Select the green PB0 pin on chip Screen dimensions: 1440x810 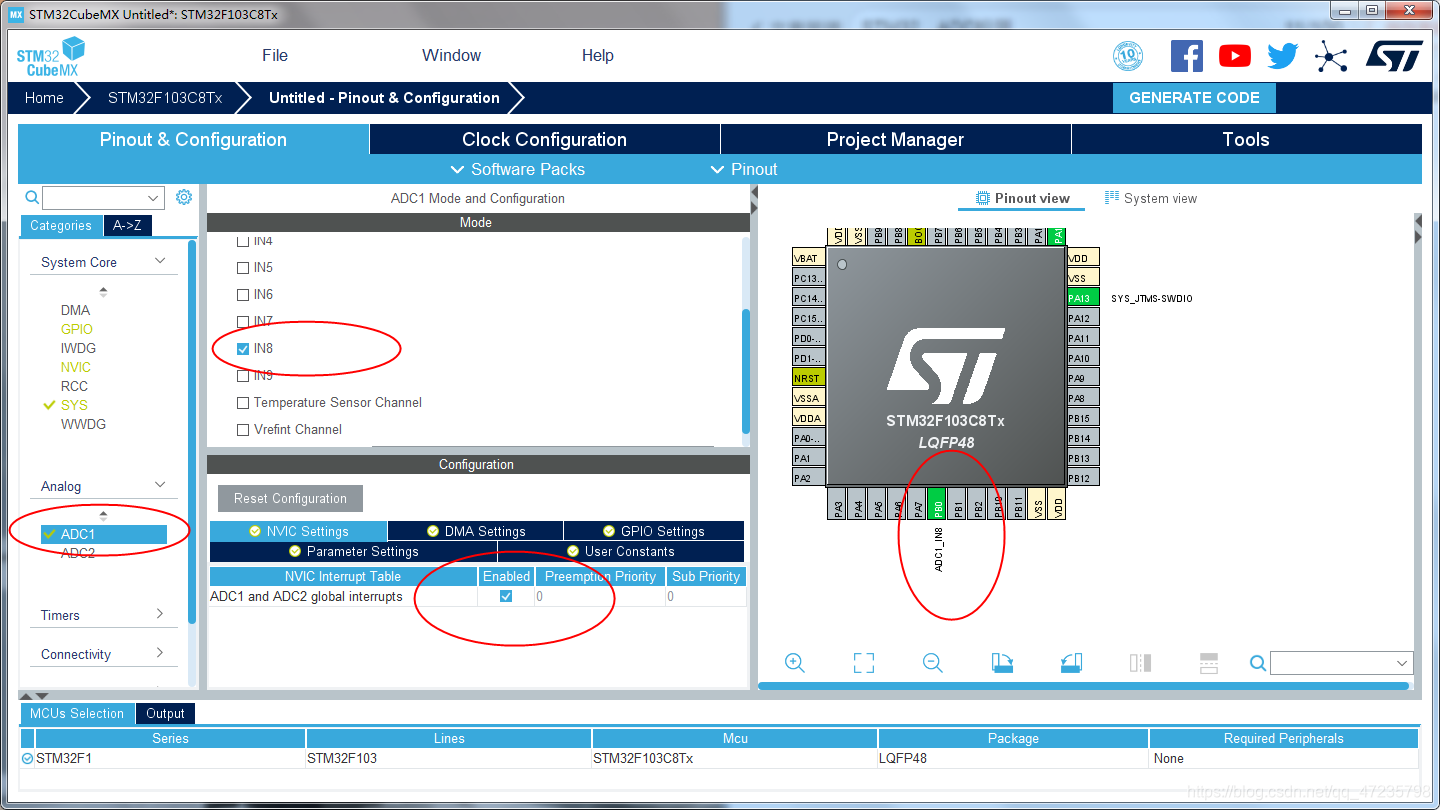(x=938, y=504)
